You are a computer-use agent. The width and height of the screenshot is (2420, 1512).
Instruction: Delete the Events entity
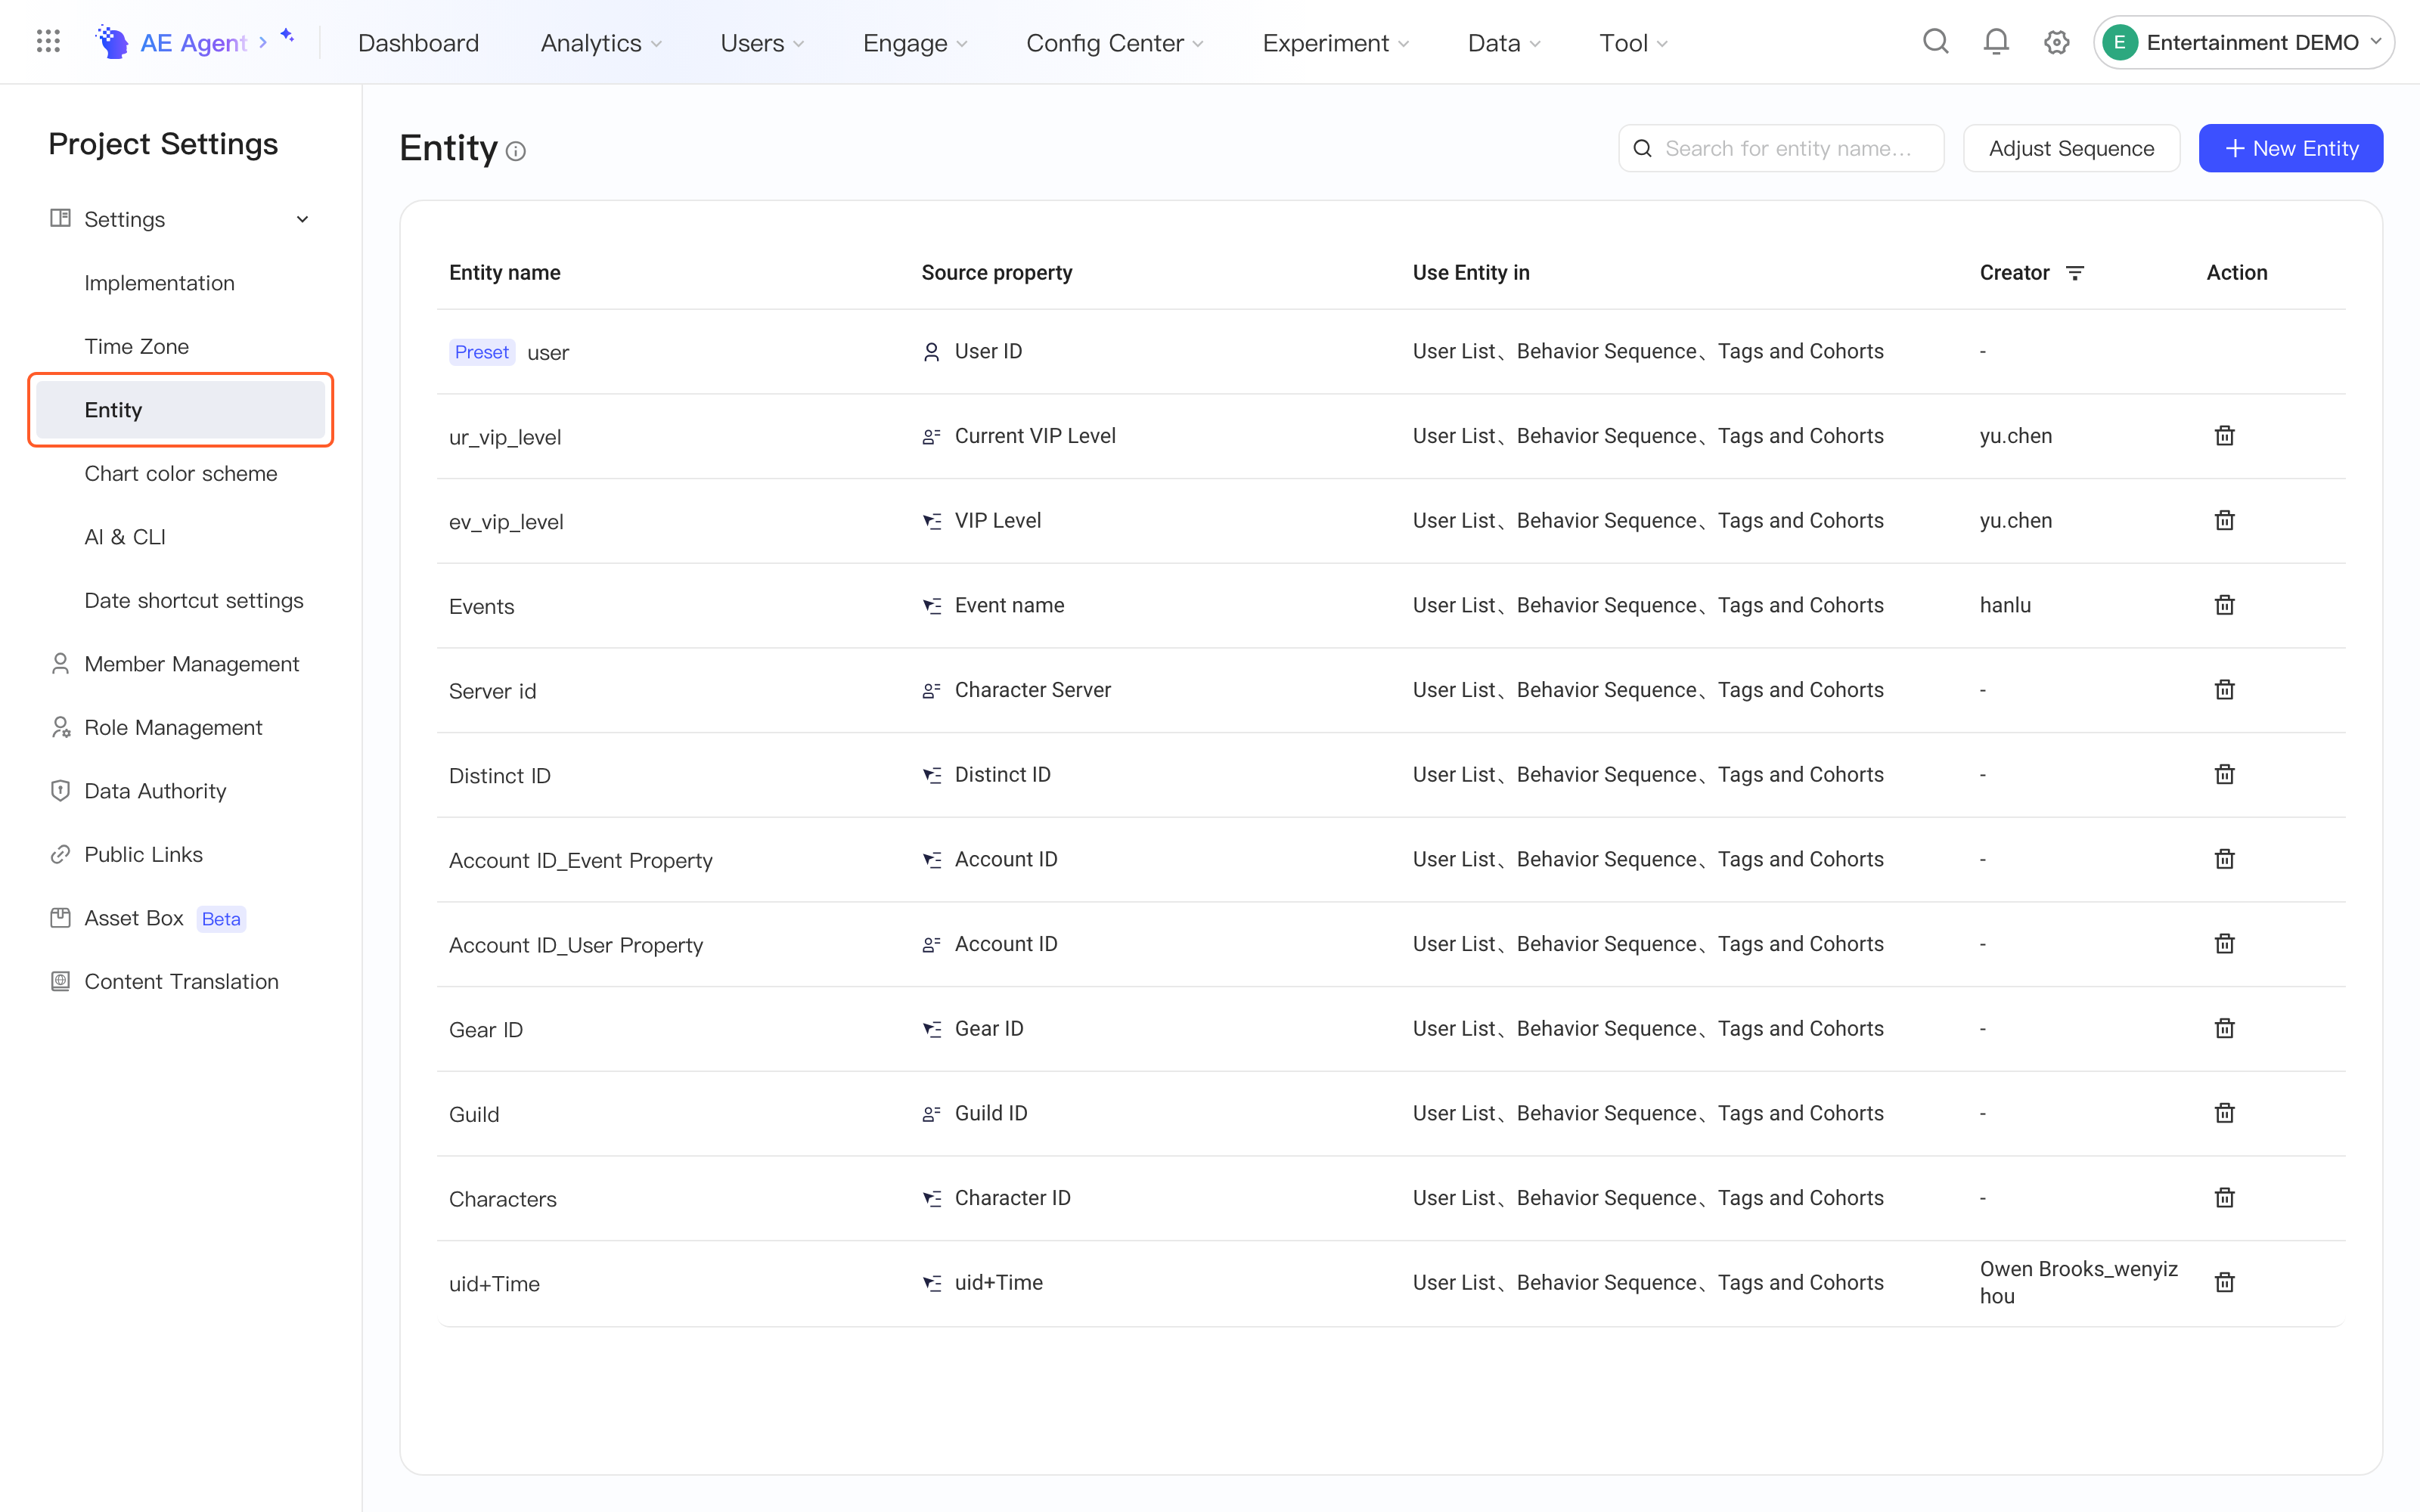pos(2224,605)
